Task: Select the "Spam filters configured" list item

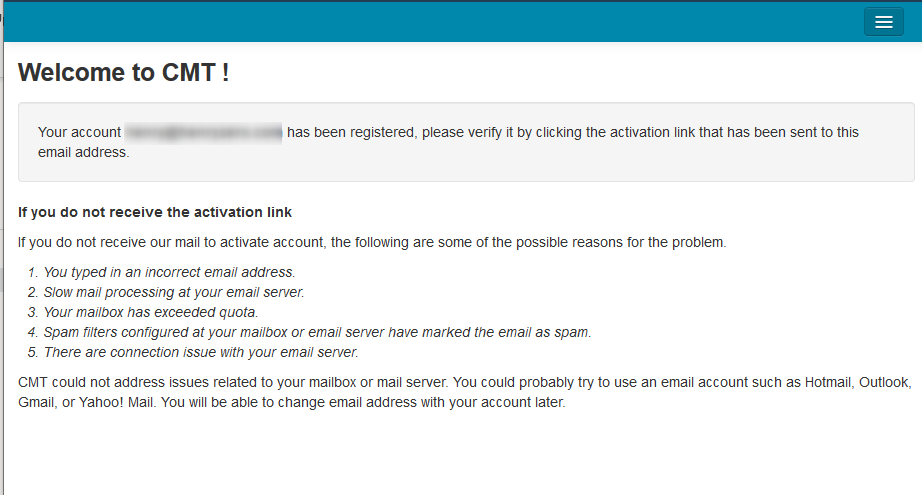Action: (x=317, y=332)
